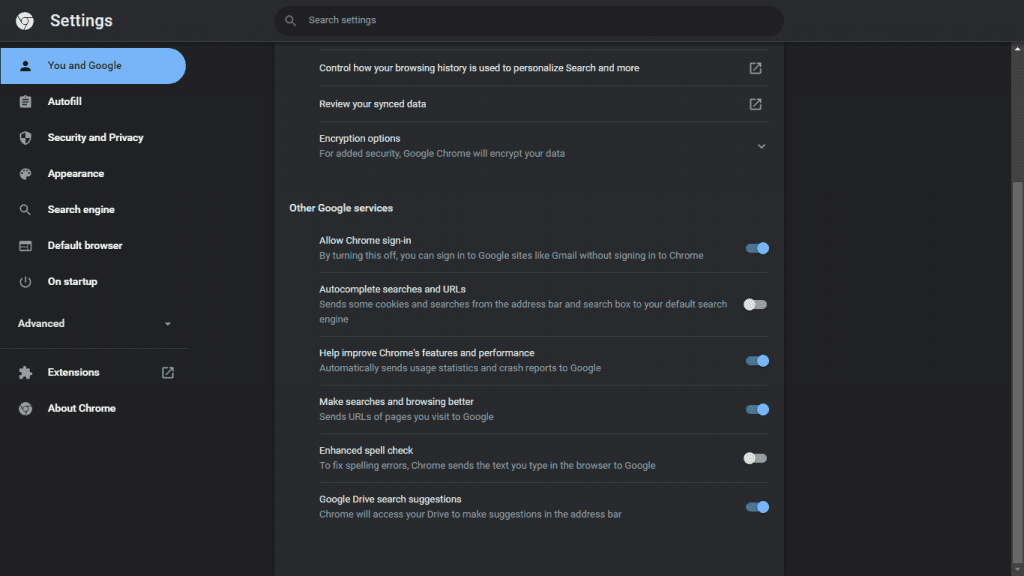Click the Search settings input field

tap(528, 20)
